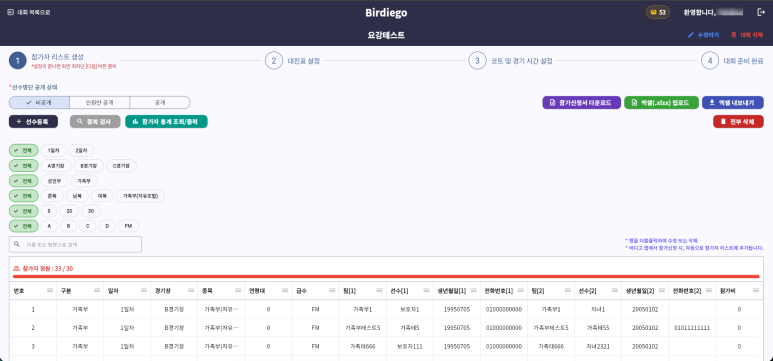This screenshot has height=361, width=773.
Task: Open 전화번호[1] column menu icon
Action: 522,291
